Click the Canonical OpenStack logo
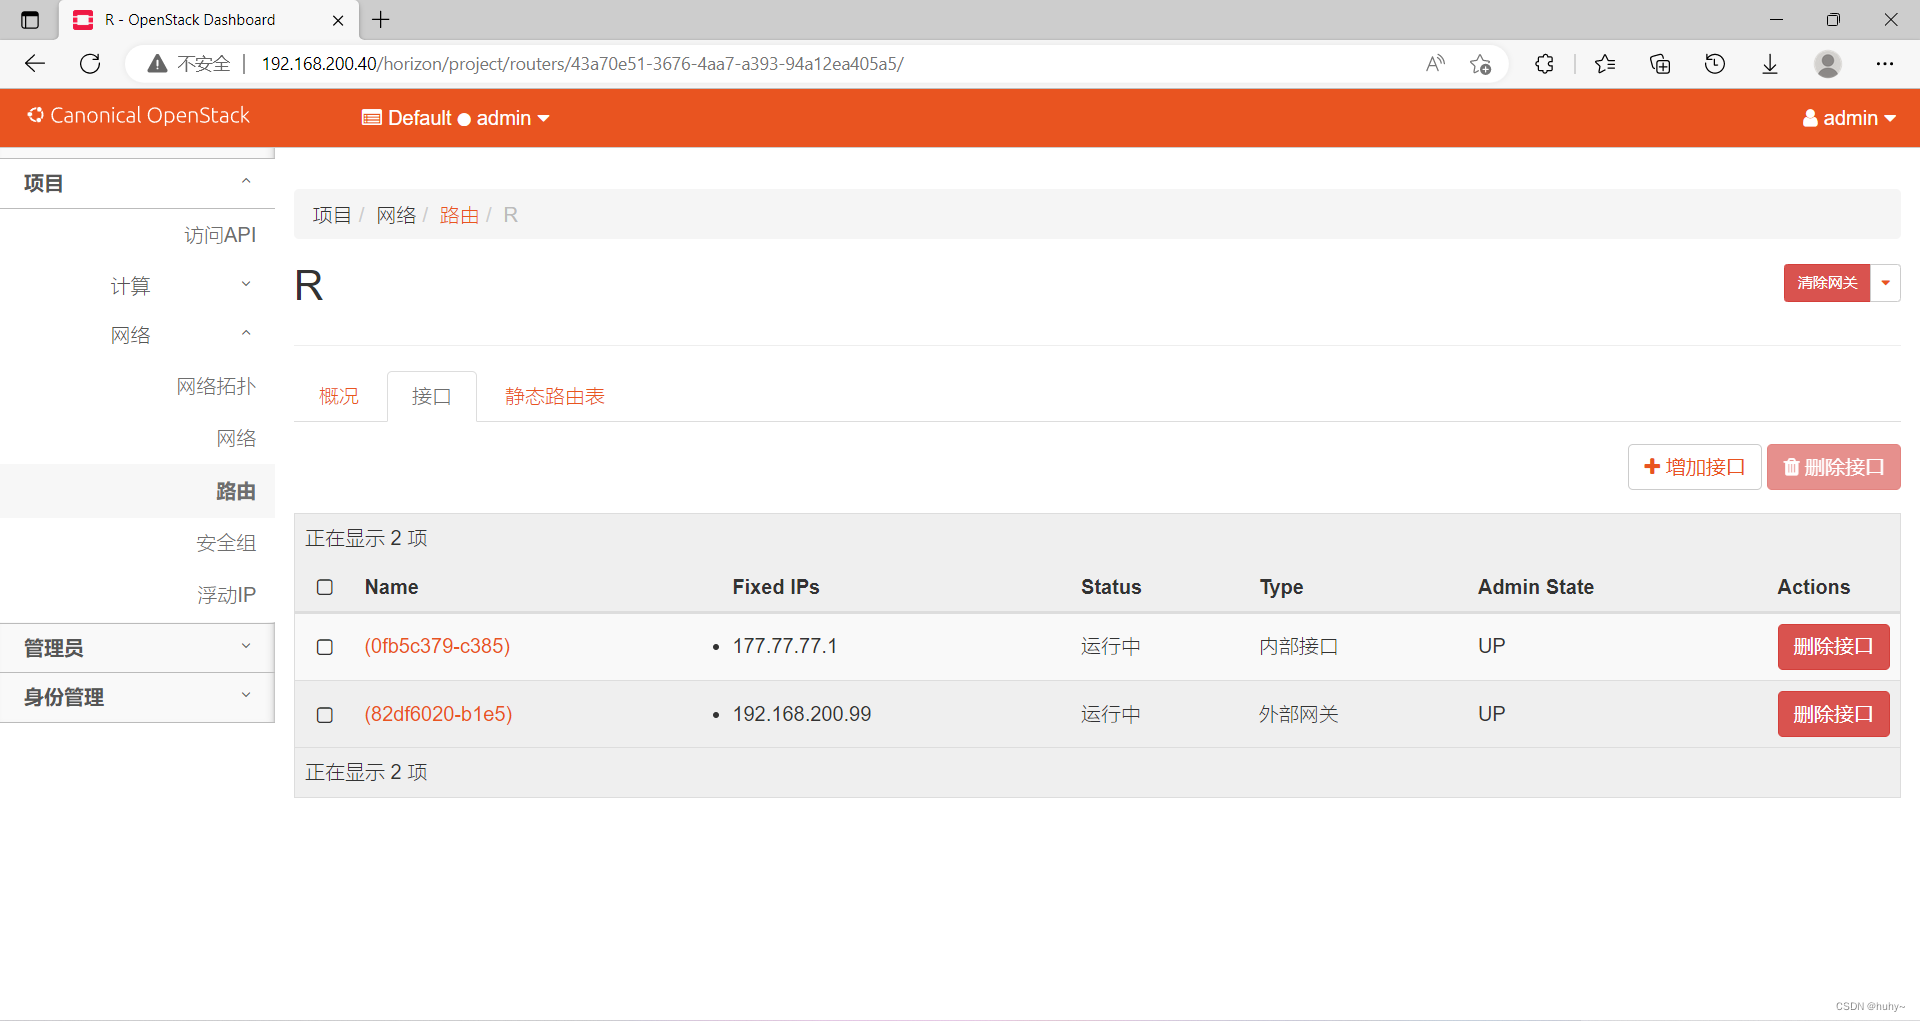The width and height of the screenshot is (1920, 1021). click(x=139, y=116)
